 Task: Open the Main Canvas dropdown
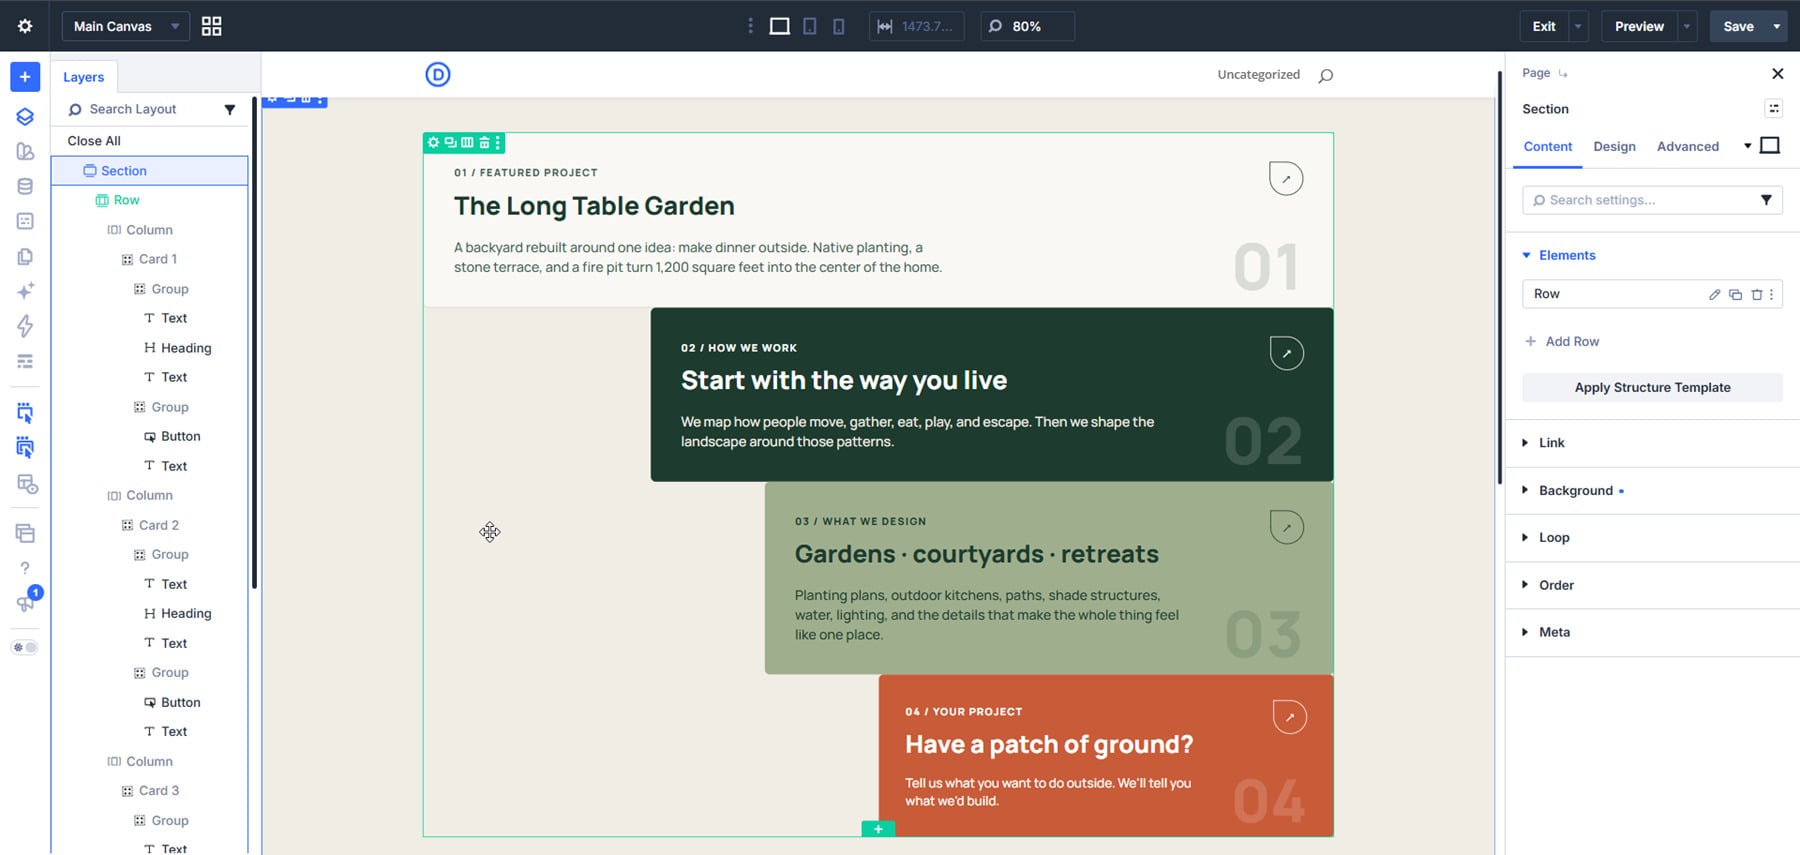pyautogui.click(x=125, y=26)
